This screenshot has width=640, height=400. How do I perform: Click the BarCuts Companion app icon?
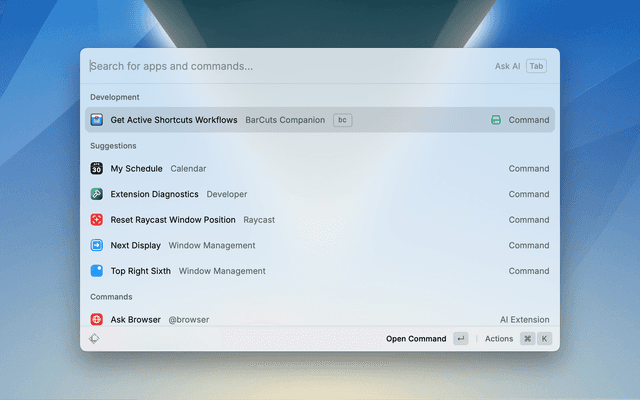pyautogui.click(x=96, y=120)
